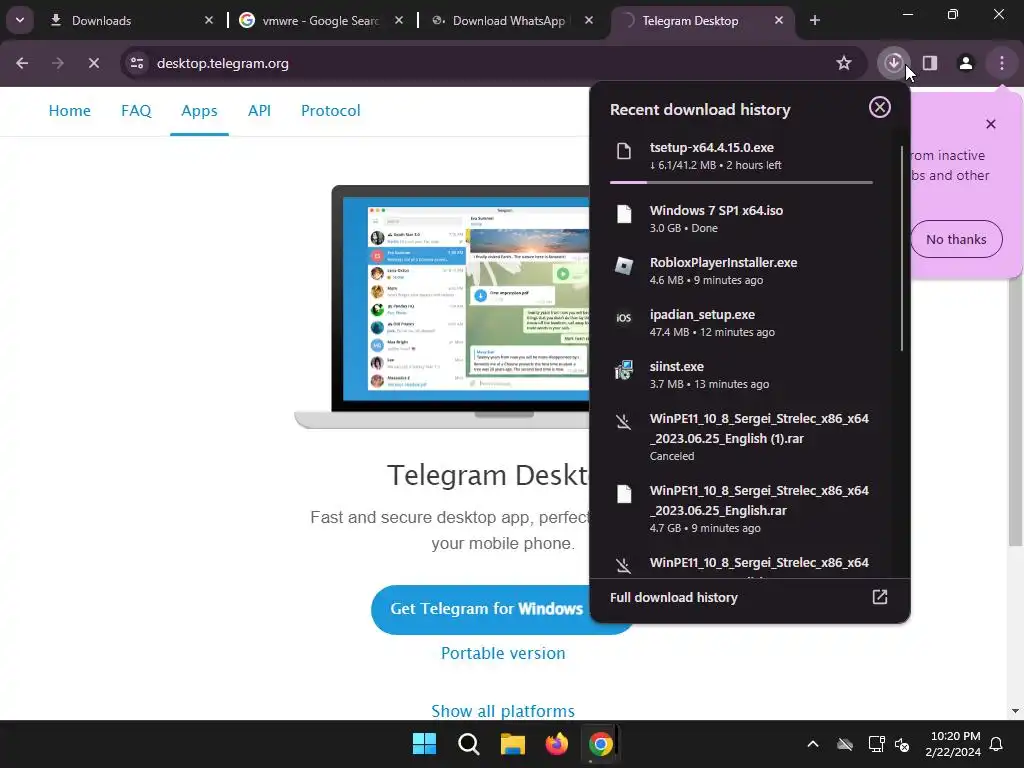The width and height of the screenshot is (1024, 768).
Task: Click the No thanks button
Action: [x=956, y=239]
